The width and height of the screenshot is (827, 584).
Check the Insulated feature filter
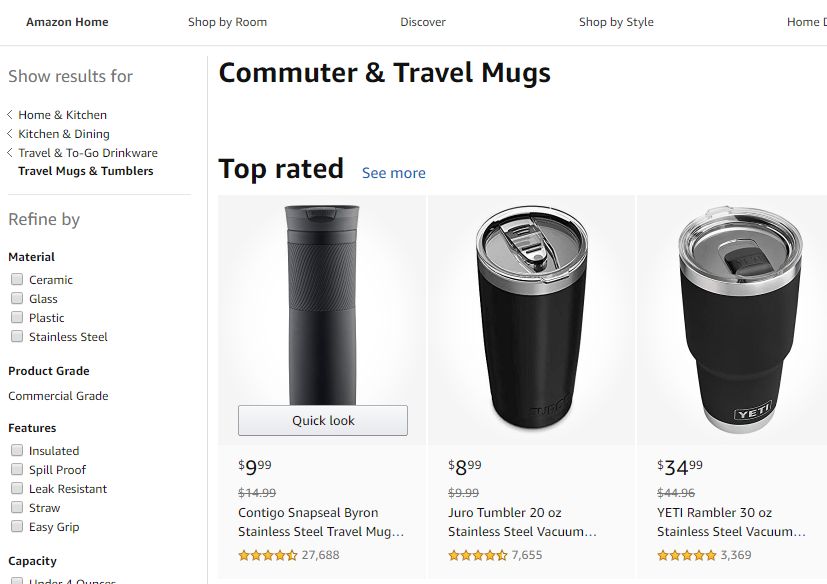pos(17,450)
